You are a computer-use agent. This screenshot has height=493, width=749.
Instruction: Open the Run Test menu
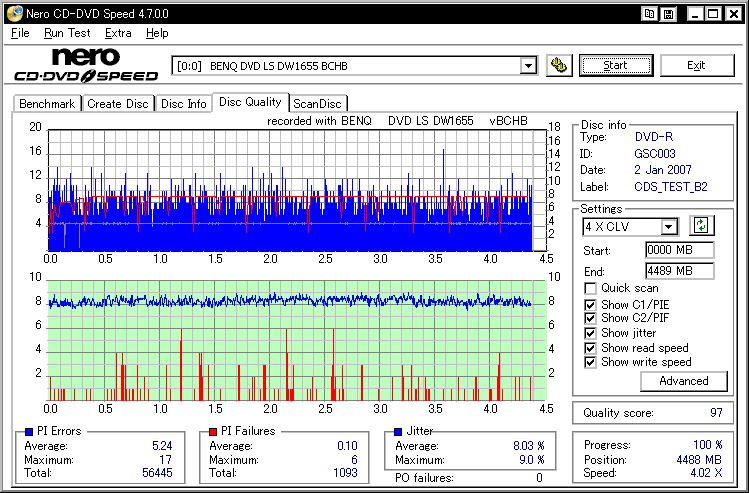[x=65, y=33]
